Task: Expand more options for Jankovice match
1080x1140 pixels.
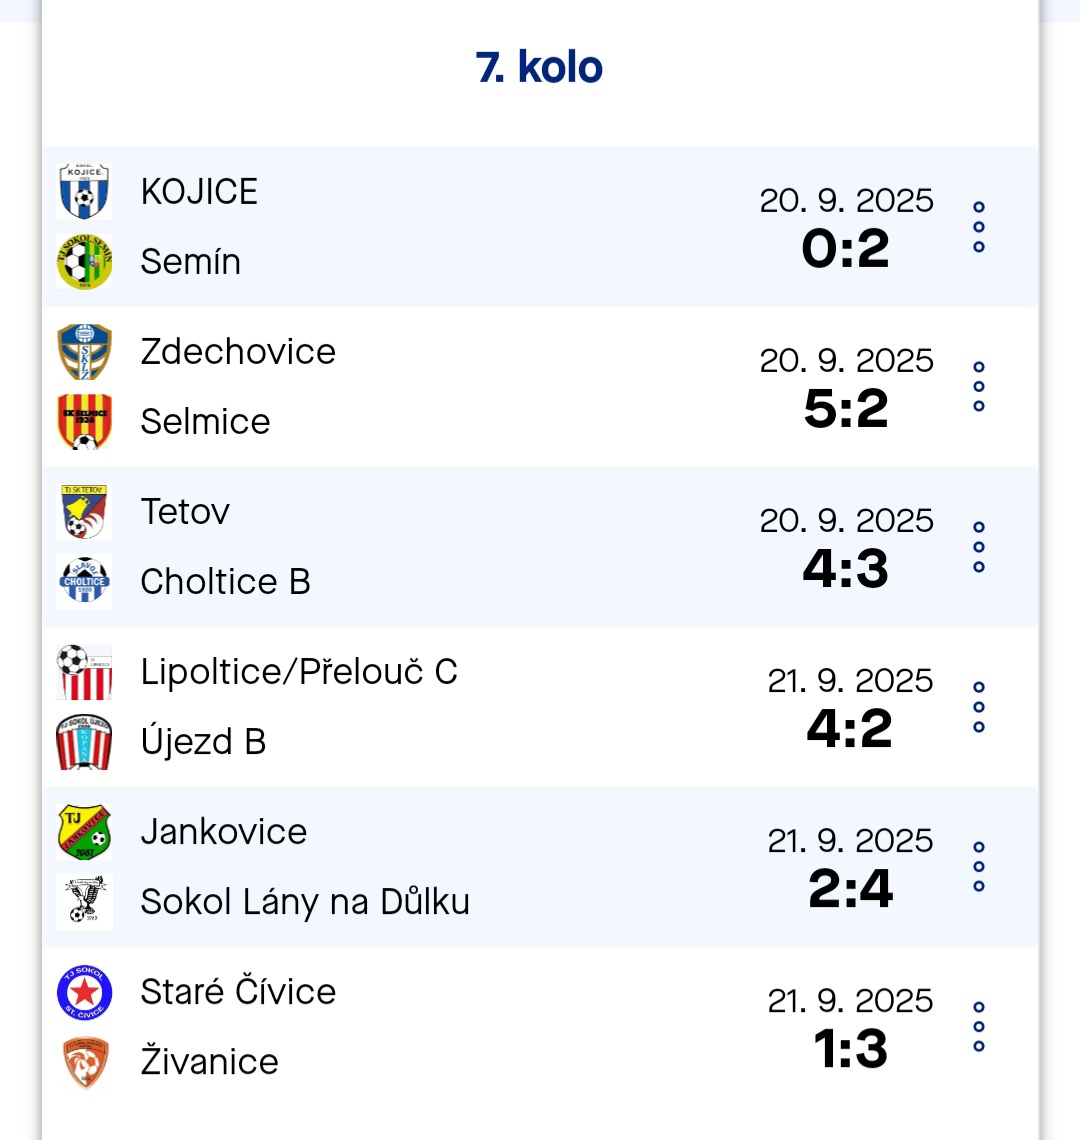Action: point(979,867)
